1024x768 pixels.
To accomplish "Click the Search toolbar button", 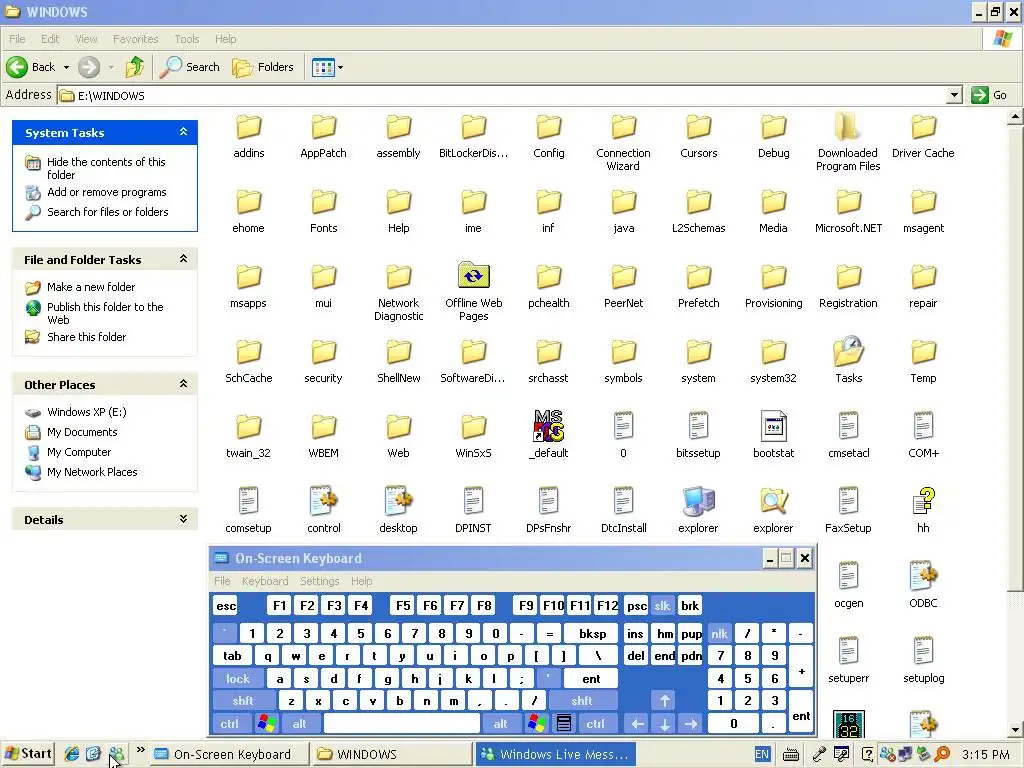I will click(191, 67).
